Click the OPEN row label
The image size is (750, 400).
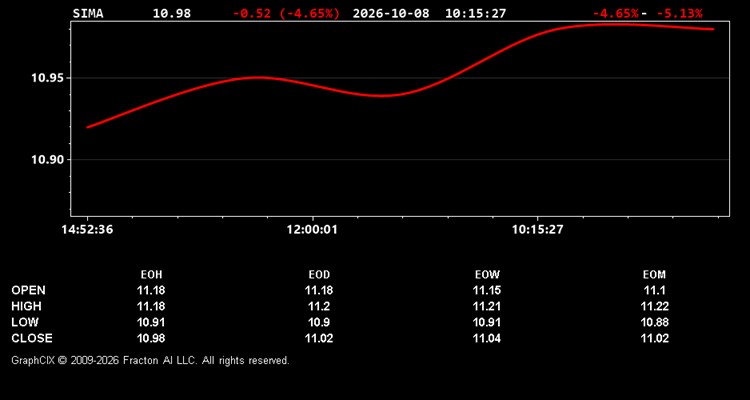coord(29,290)
